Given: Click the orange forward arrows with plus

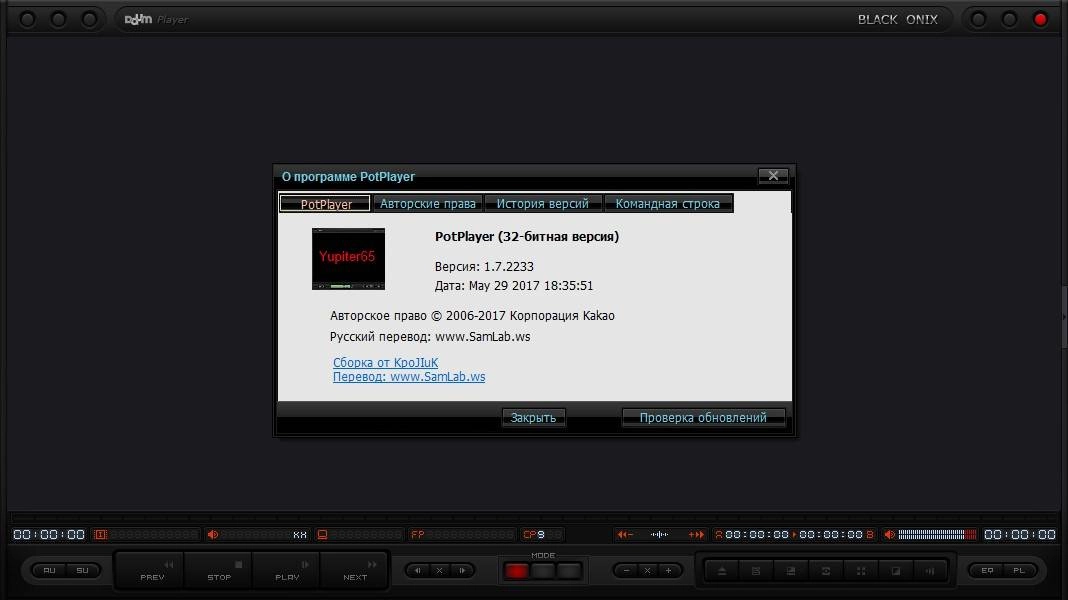Looking at the screenshot, I should tap(696, 535).
